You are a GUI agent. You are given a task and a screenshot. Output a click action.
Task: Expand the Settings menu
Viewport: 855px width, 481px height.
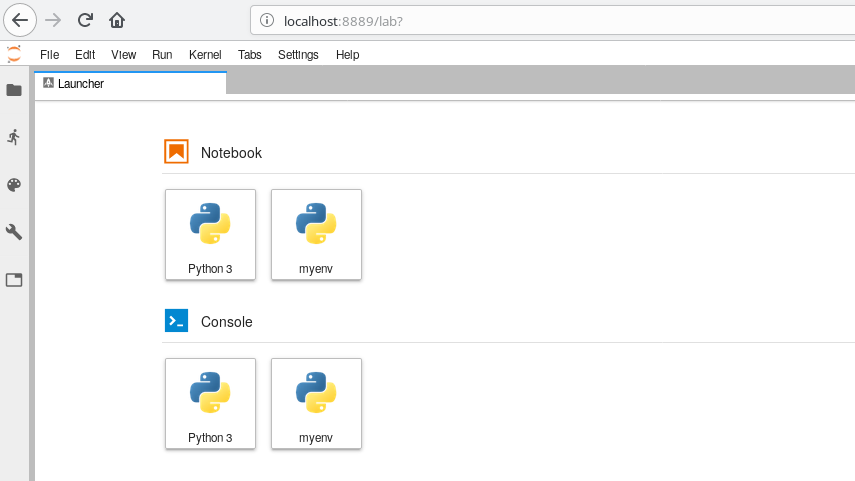click(298, 55)
